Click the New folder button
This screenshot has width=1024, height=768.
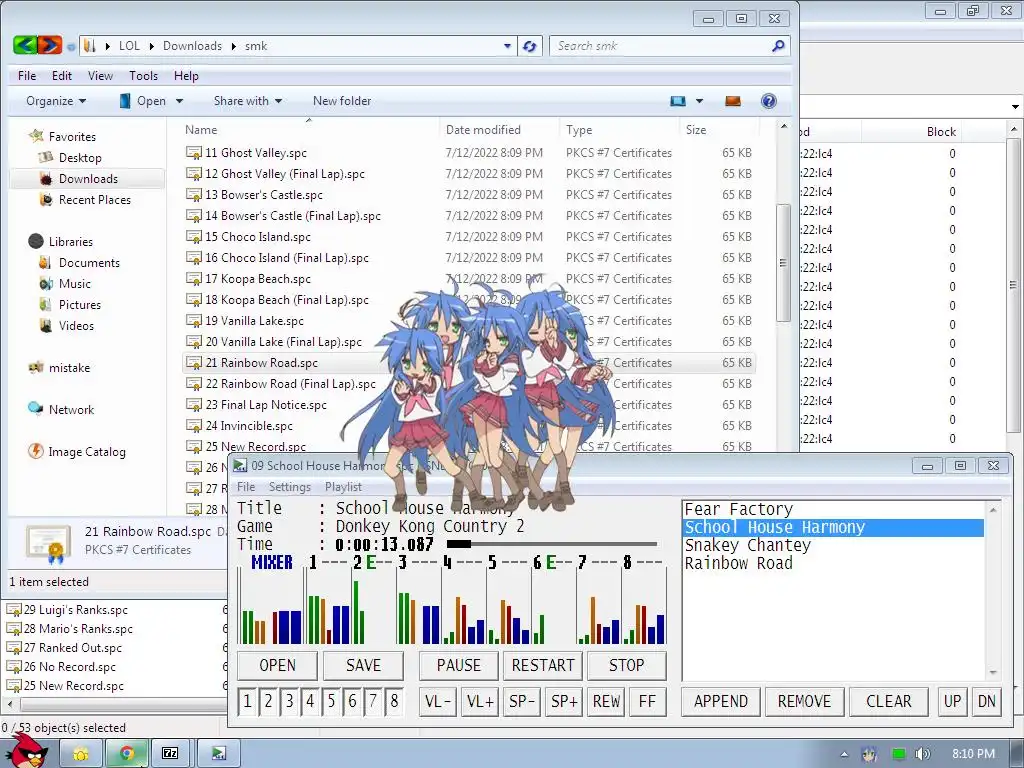(x=342, y=101)
